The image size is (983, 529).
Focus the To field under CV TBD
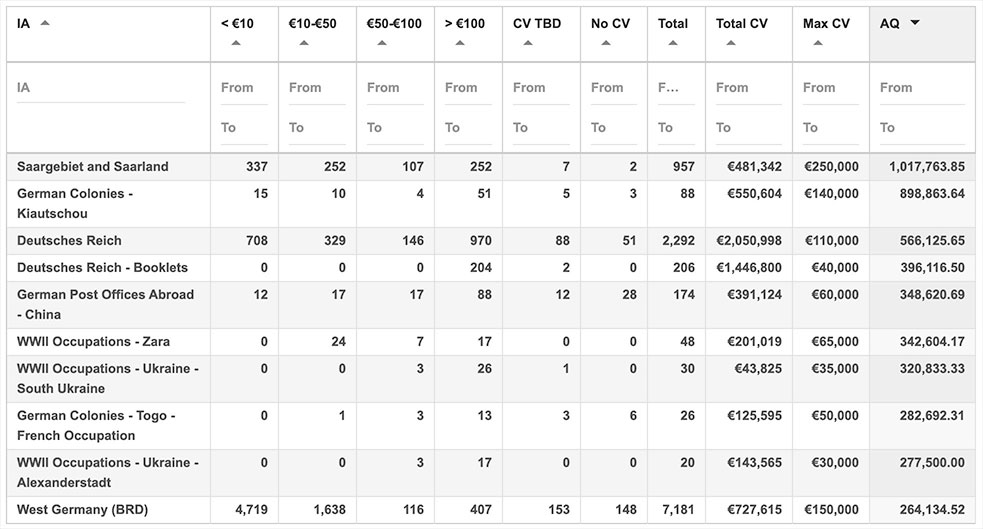tap(540, 128)
